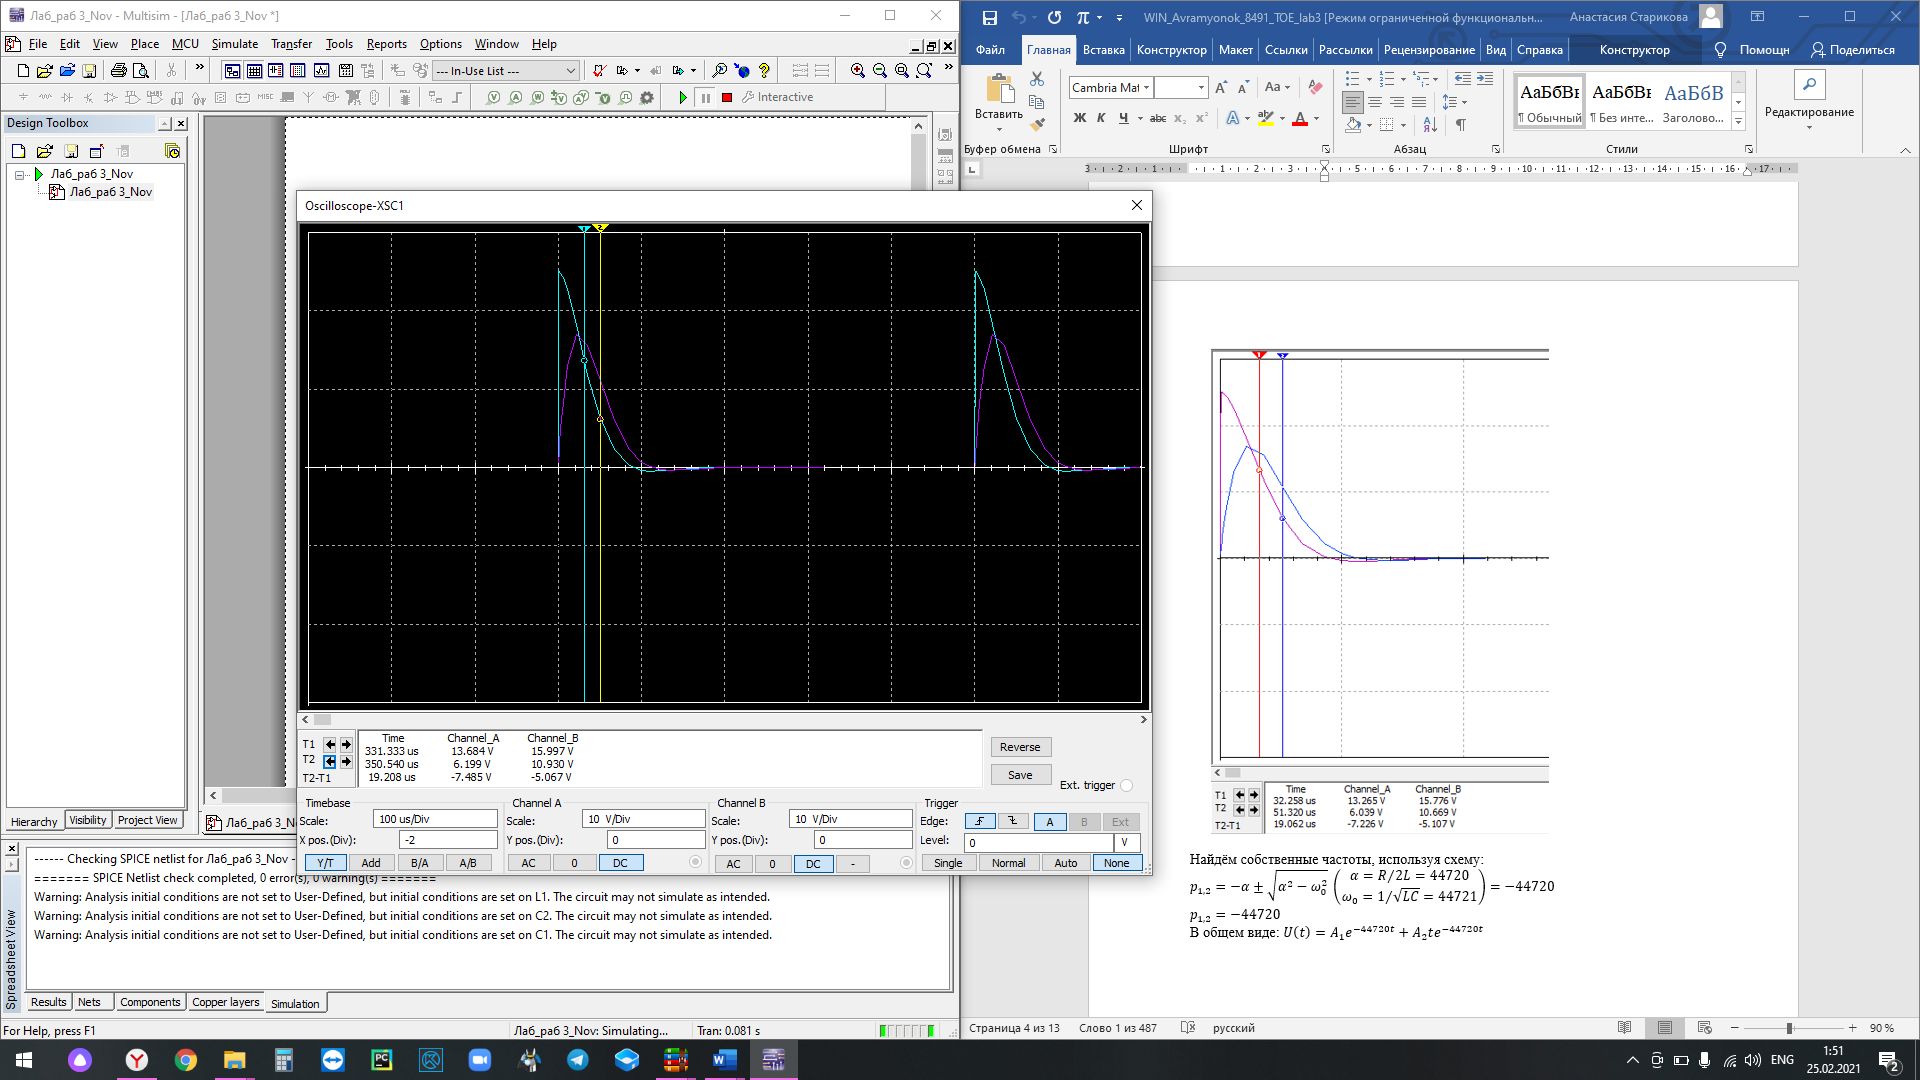The height and width of the screenshot is (1080, 1920).
Task: Set trigger mode to Auto
Action: [x=1066, y=863]
